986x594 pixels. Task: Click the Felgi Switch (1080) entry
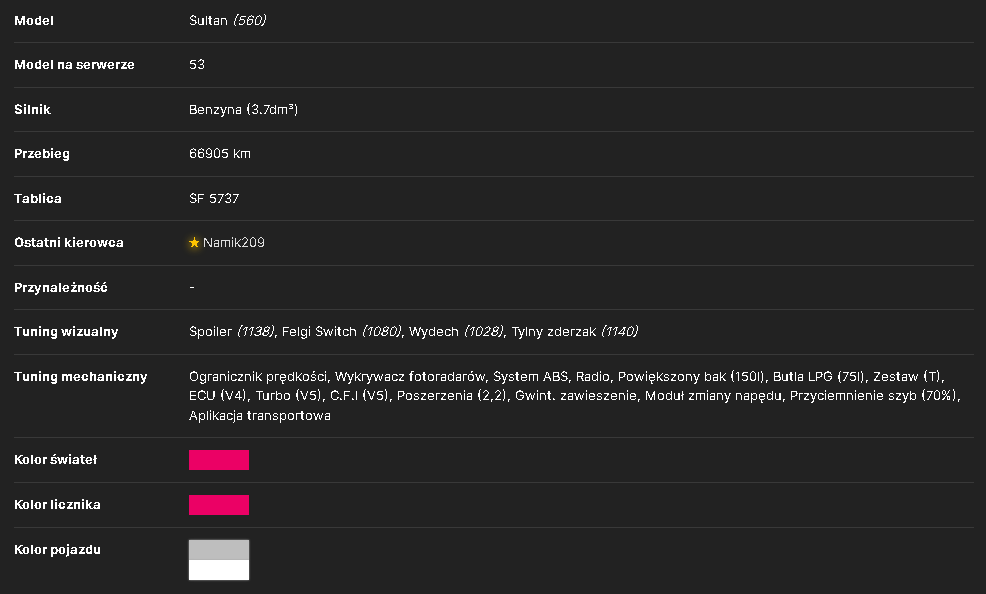(x=341, y=331)
